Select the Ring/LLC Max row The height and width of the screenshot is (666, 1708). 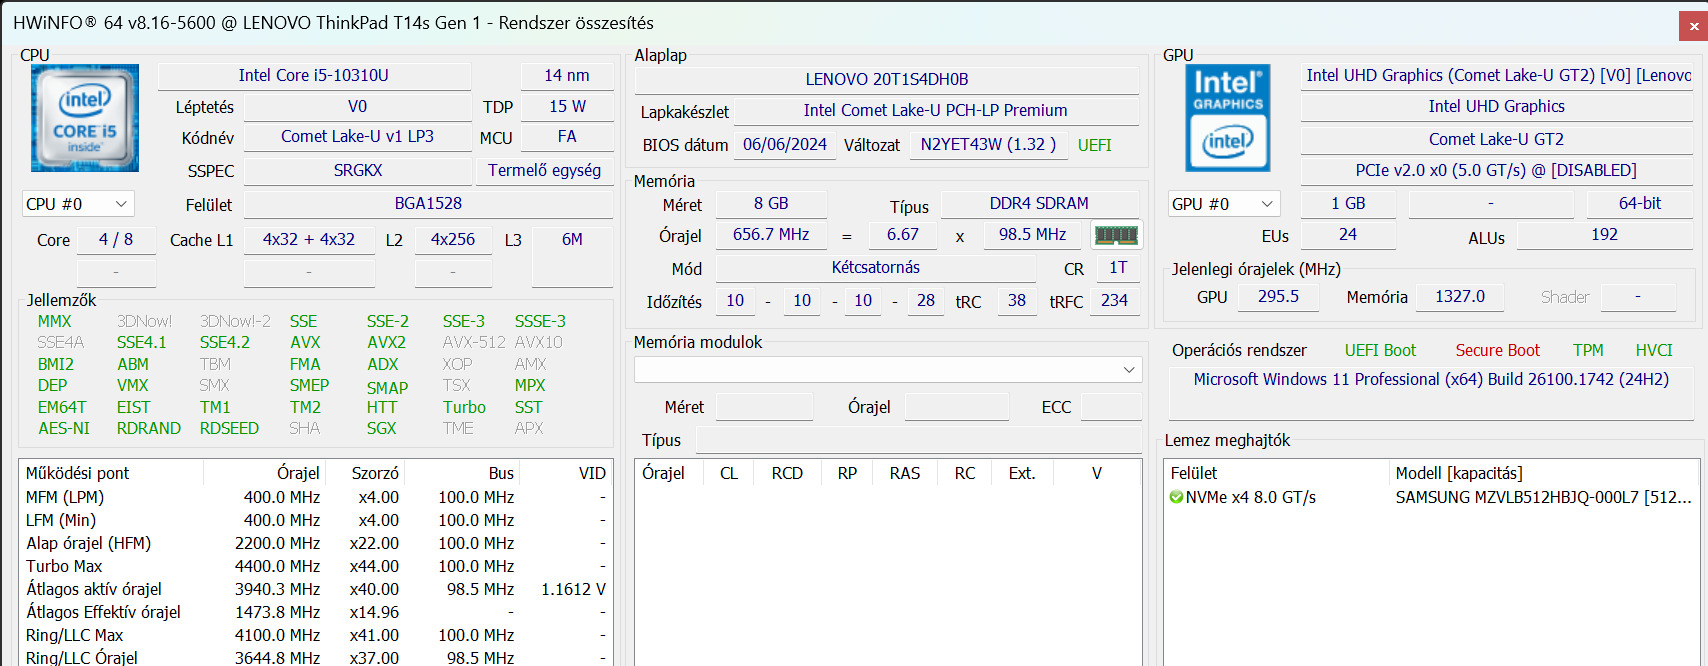point(316,635)
